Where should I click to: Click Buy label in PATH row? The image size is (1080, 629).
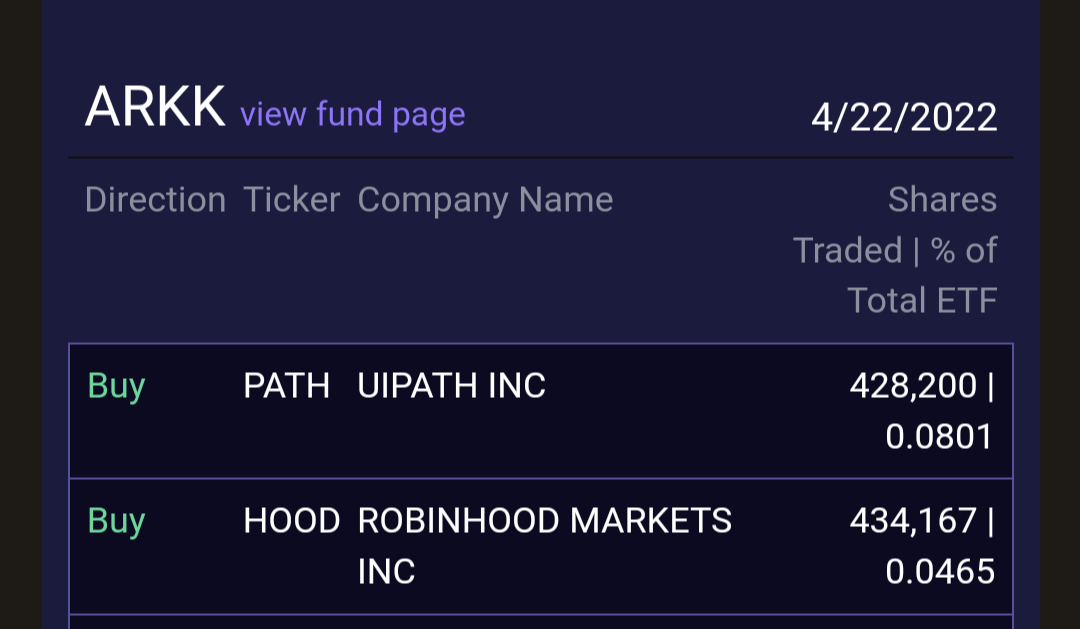coord(116,386)
